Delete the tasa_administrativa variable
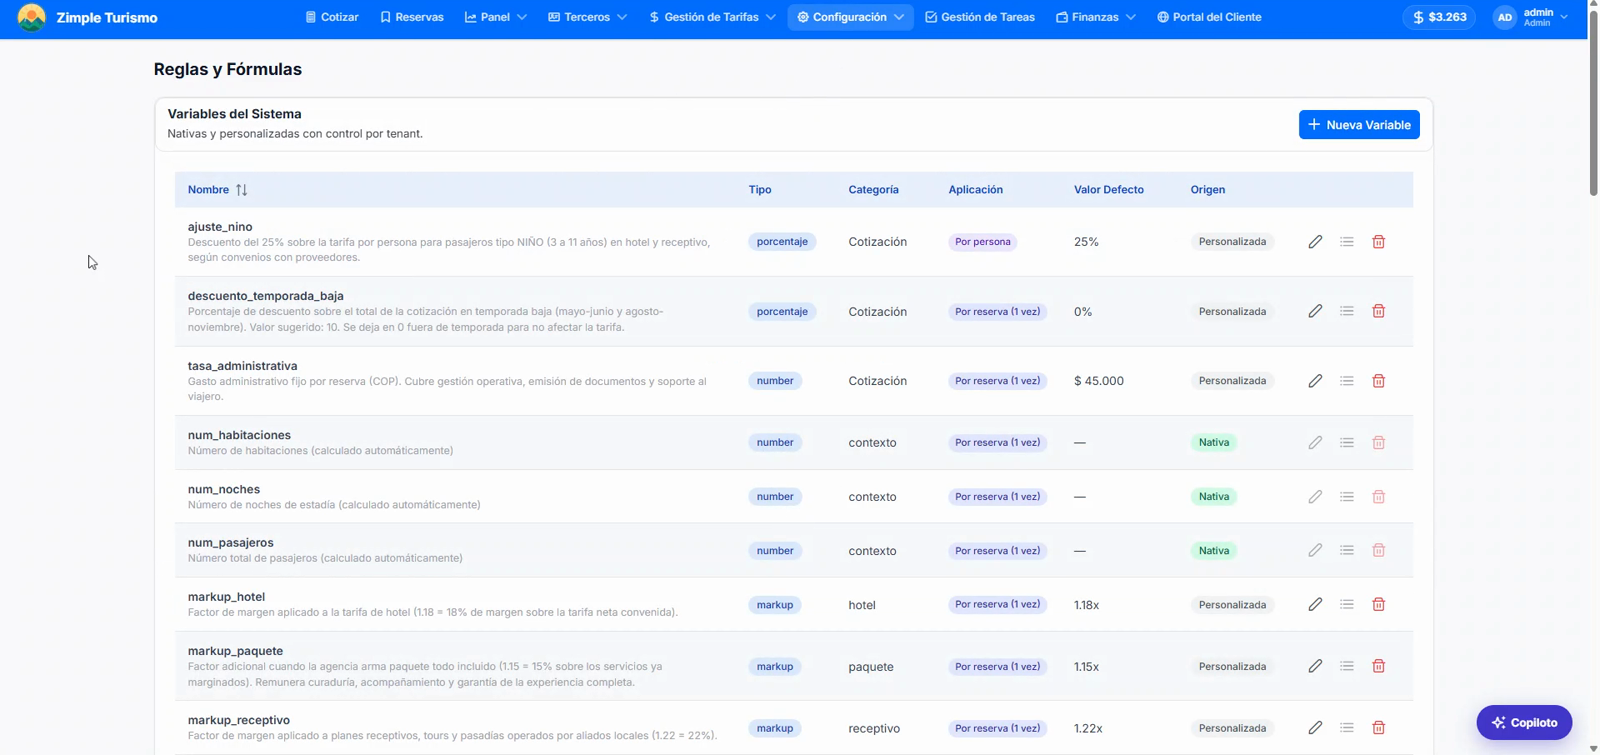The height and width of the screenshot is (755, 1600). (1378, 381)
